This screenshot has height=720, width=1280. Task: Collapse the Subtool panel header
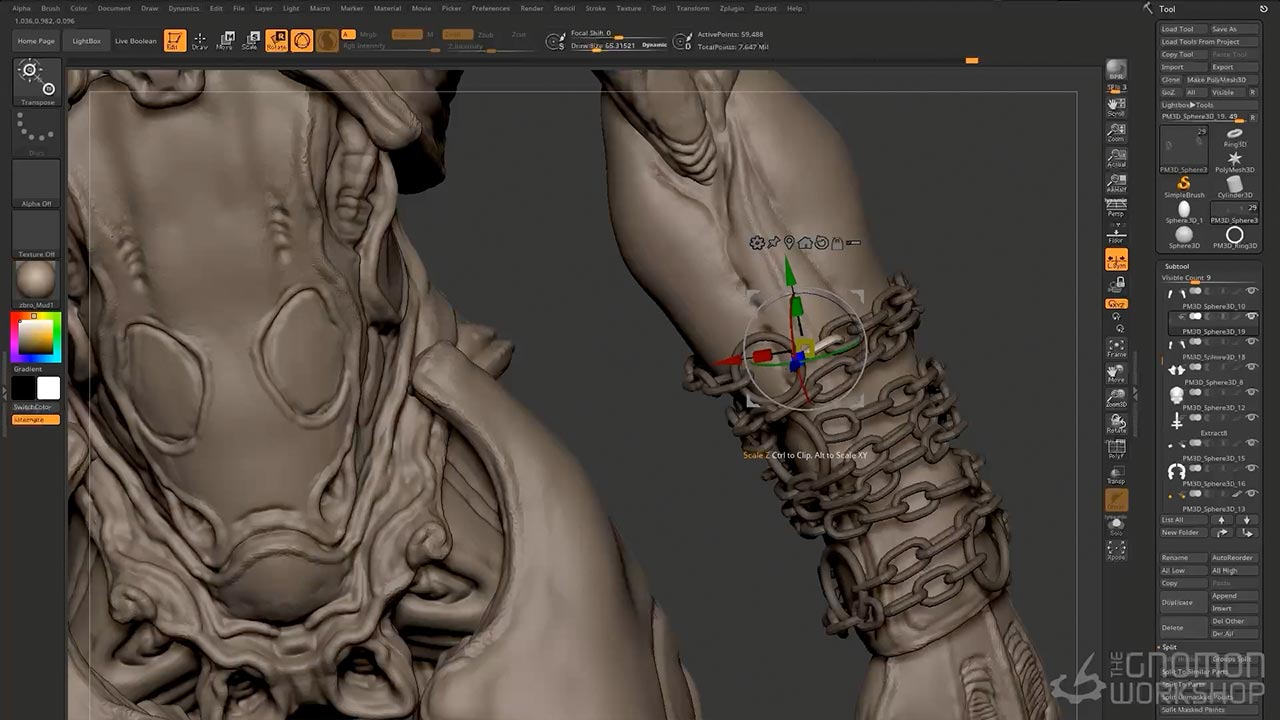(1176, 266)
